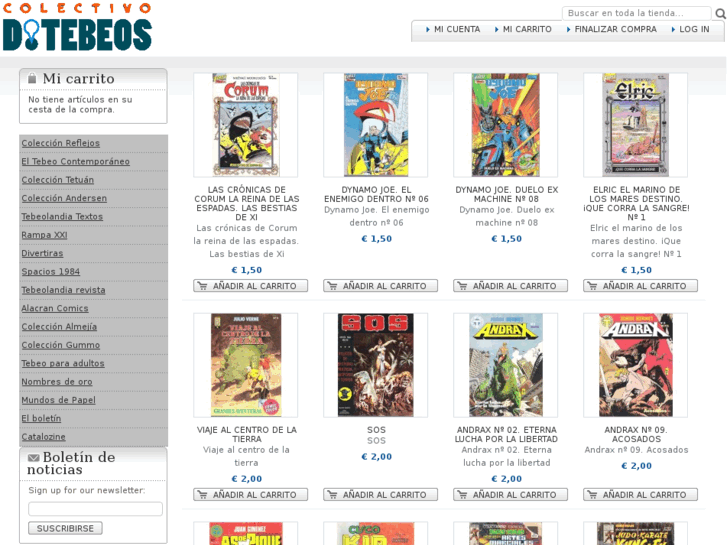727x545 pixels.
Task: Open the Mi Carrito menu item
Action: coord(527,29)
